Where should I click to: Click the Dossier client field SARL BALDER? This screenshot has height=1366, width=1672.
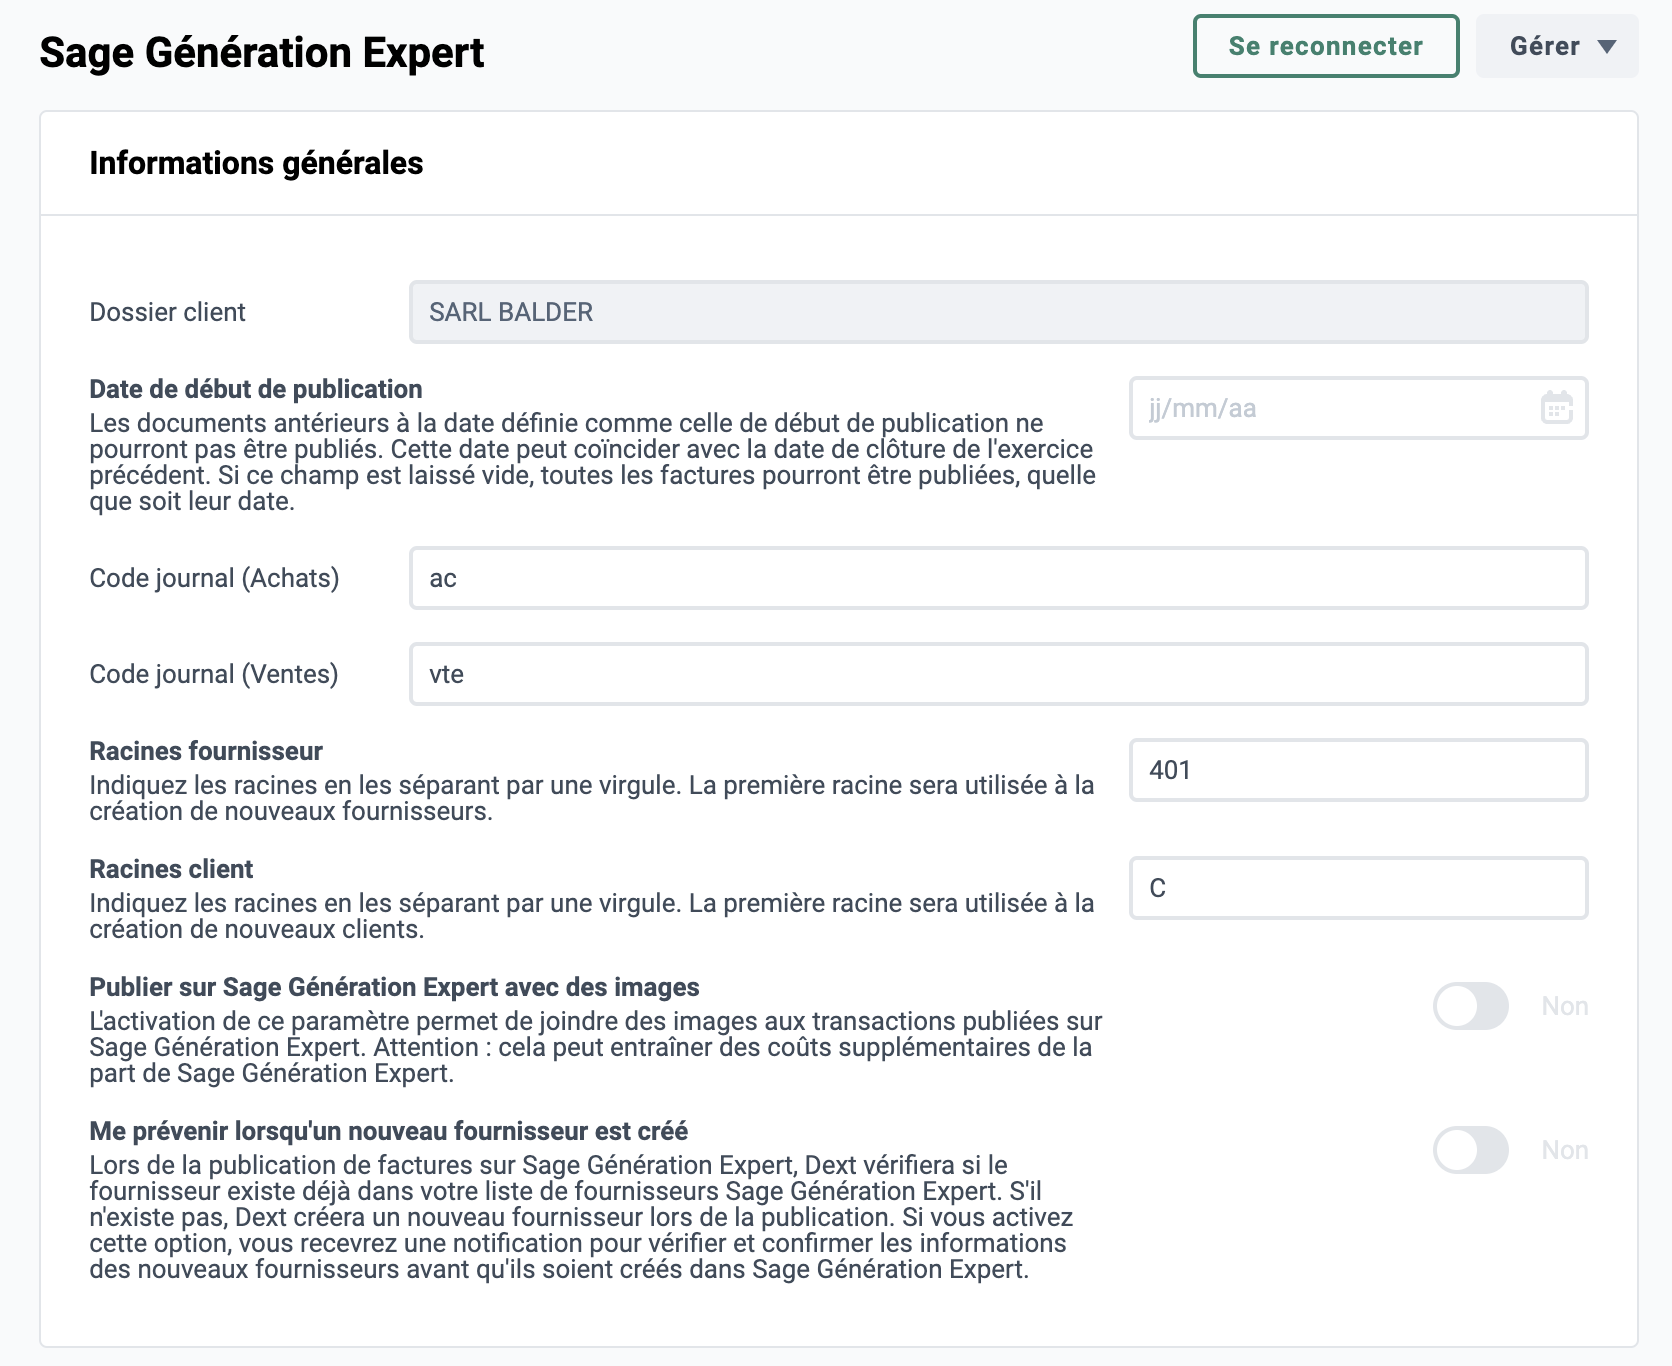(x=998, y=312)
